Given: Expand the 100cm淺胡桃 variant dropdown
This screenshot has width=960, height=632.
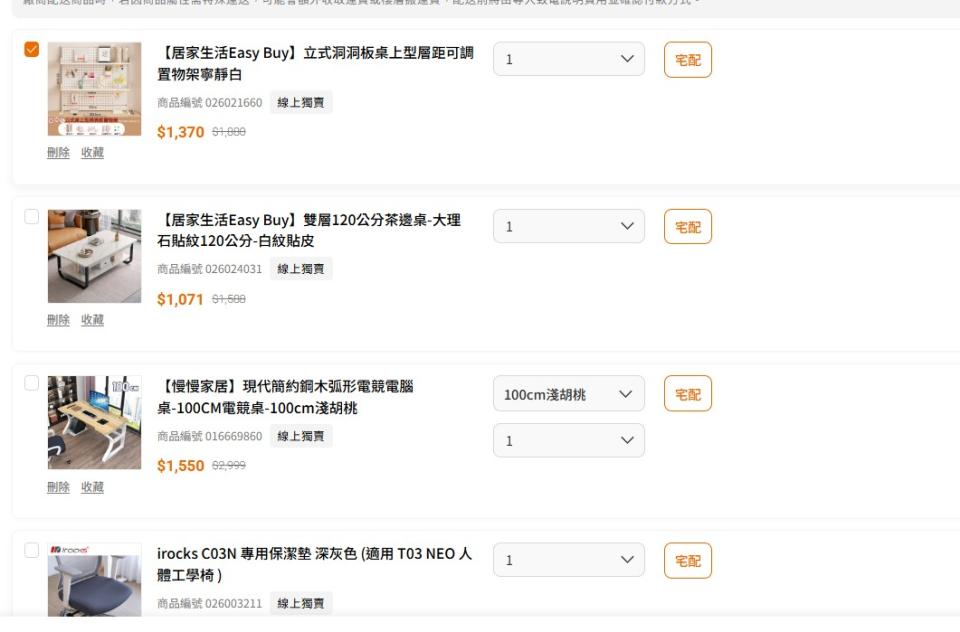Looking at the screenshot, I should (569, 394).
